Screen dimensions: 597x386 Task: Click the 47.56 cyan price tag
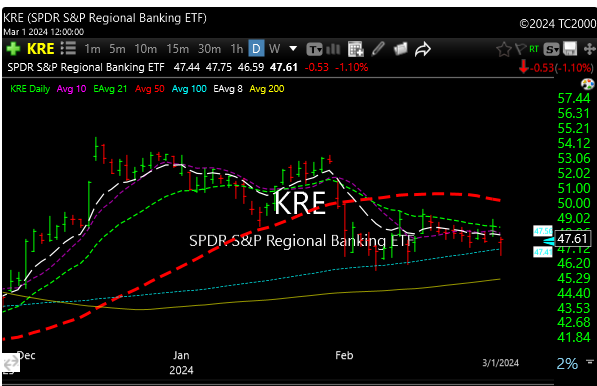pyautogui.click(x=543, y=231)
